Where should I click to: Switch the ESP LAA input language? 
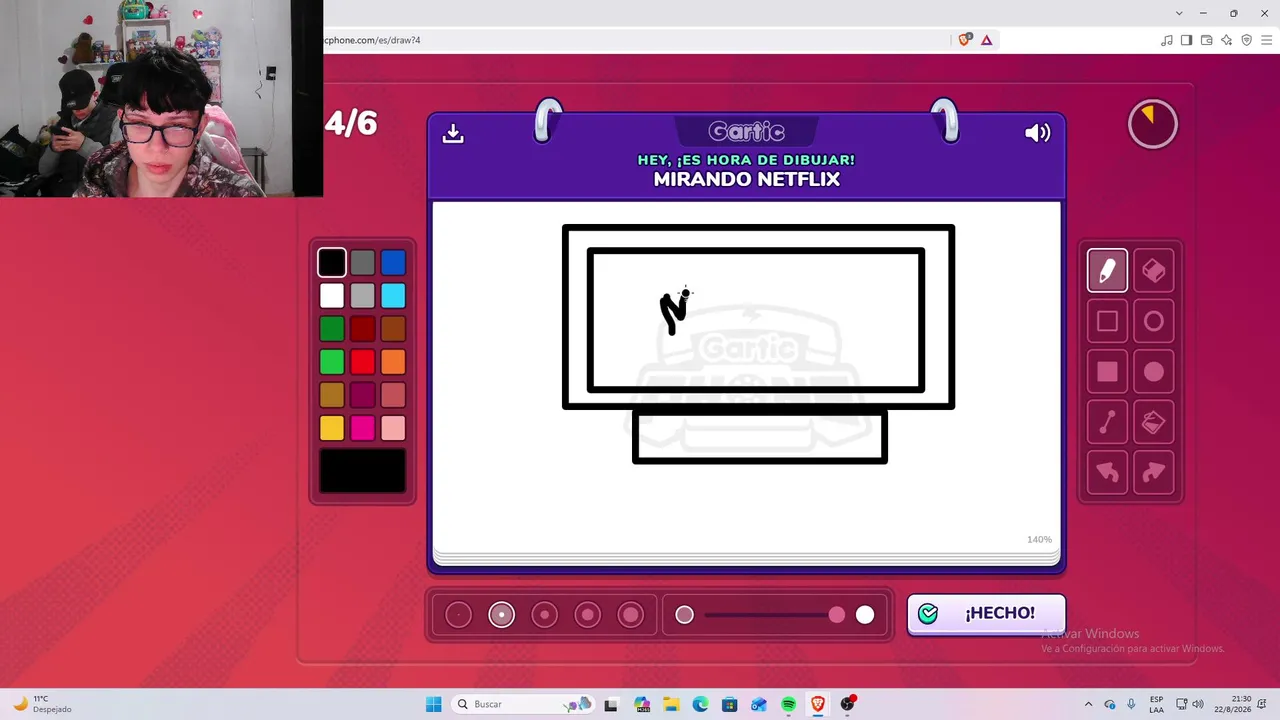point(1156,704)
